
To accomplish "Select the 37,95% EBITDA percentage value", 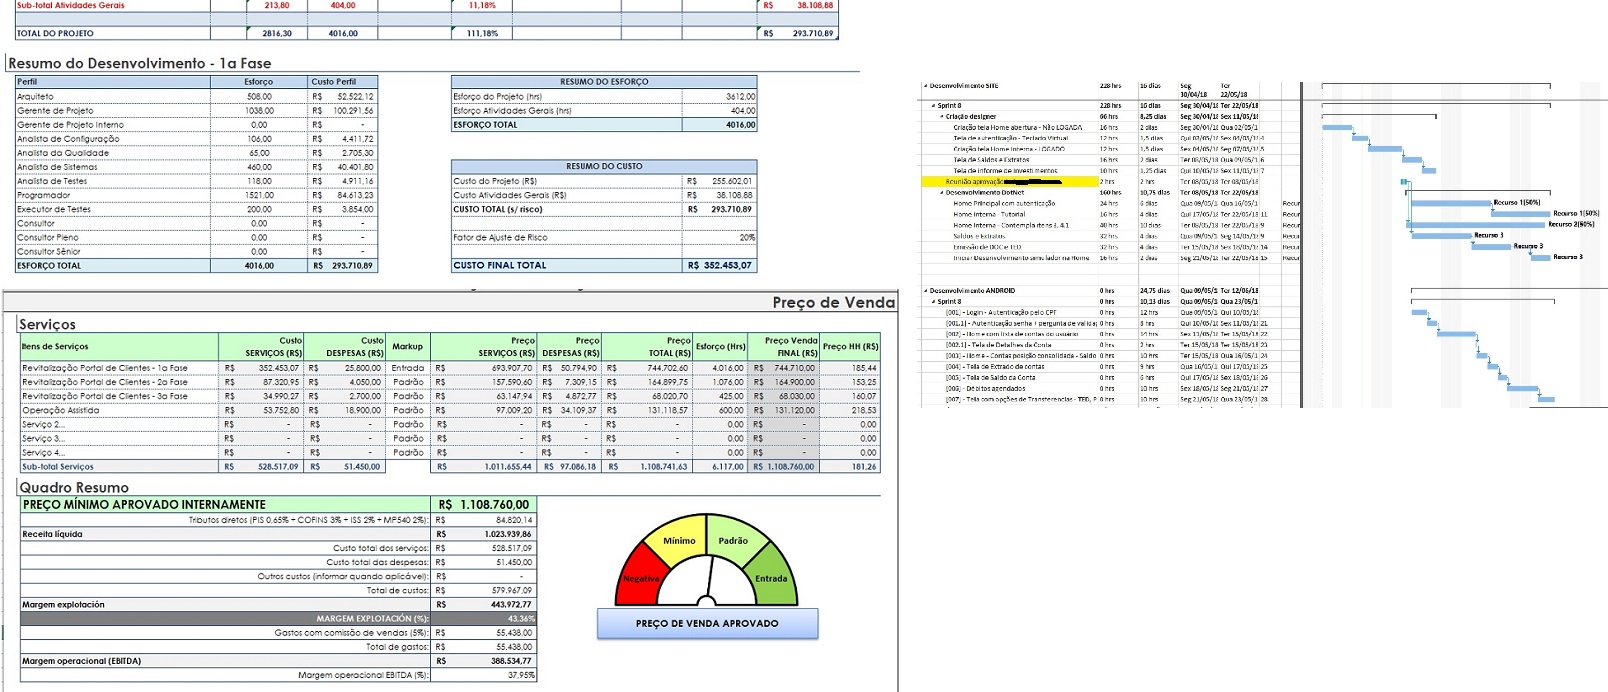I will [521, 675].
